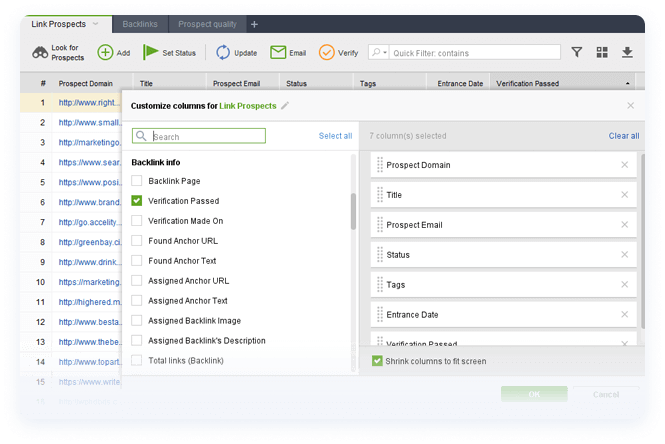Enable the Backlink Page checkbox

(x=137, y=181)
